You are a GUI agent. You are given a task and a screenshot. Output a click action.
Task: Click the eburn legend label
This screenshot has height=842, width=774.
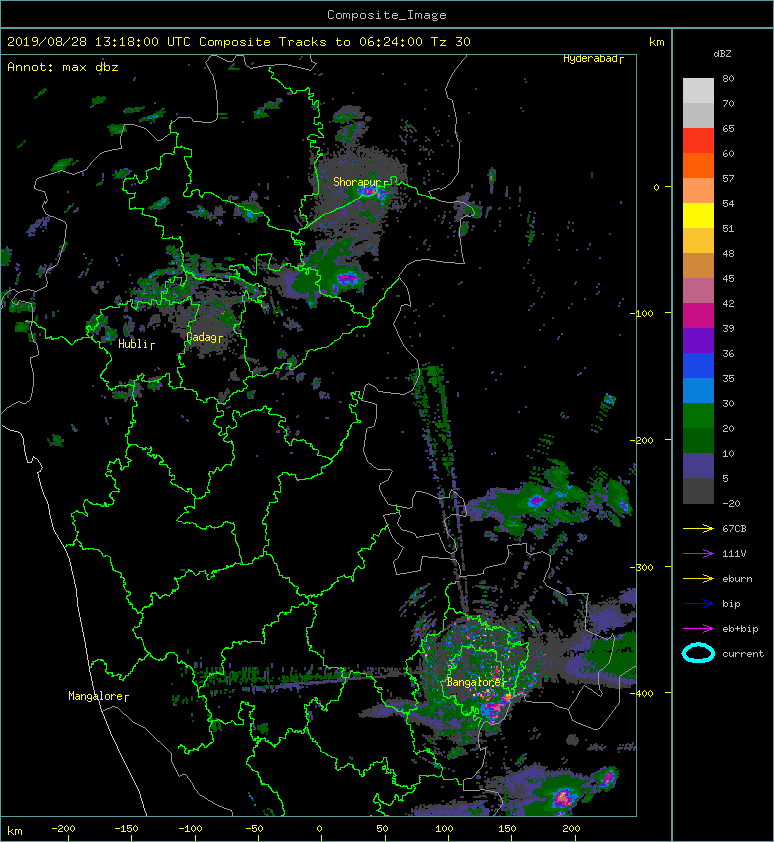[737, 578]
